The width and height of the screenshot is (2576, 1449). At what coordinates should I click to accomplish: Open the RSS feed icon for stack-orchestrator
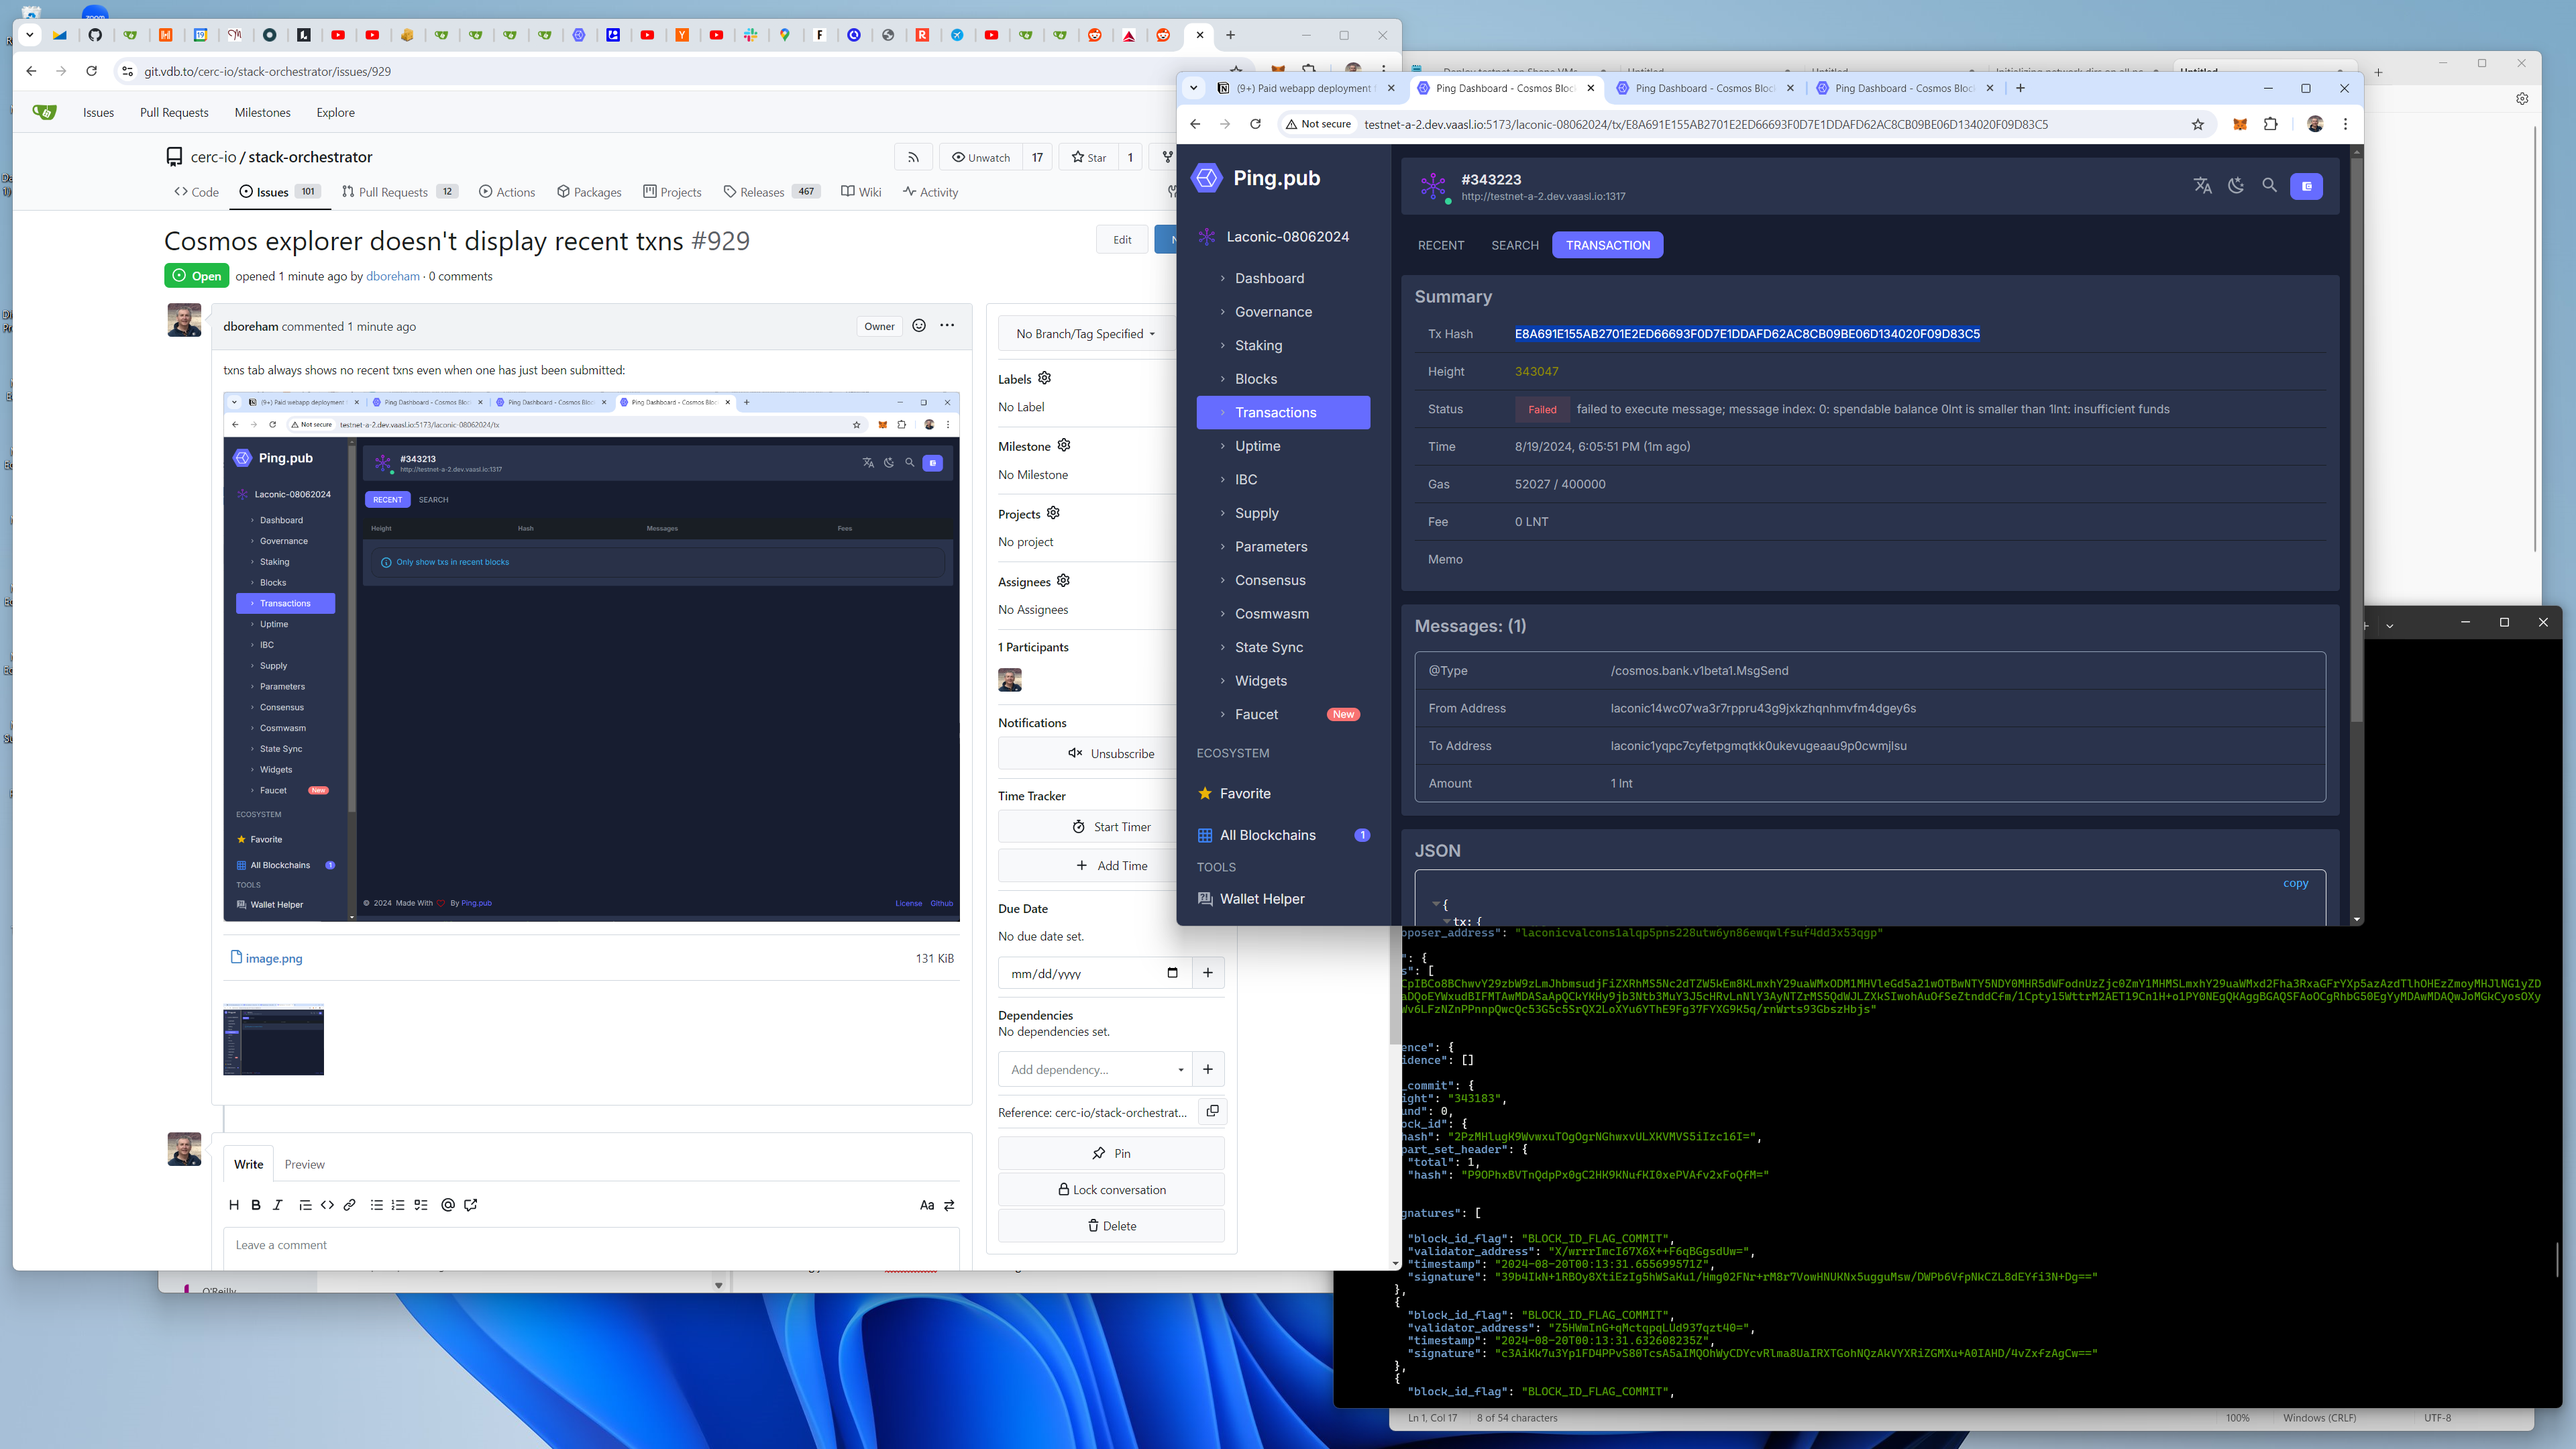tap(913, 157)
